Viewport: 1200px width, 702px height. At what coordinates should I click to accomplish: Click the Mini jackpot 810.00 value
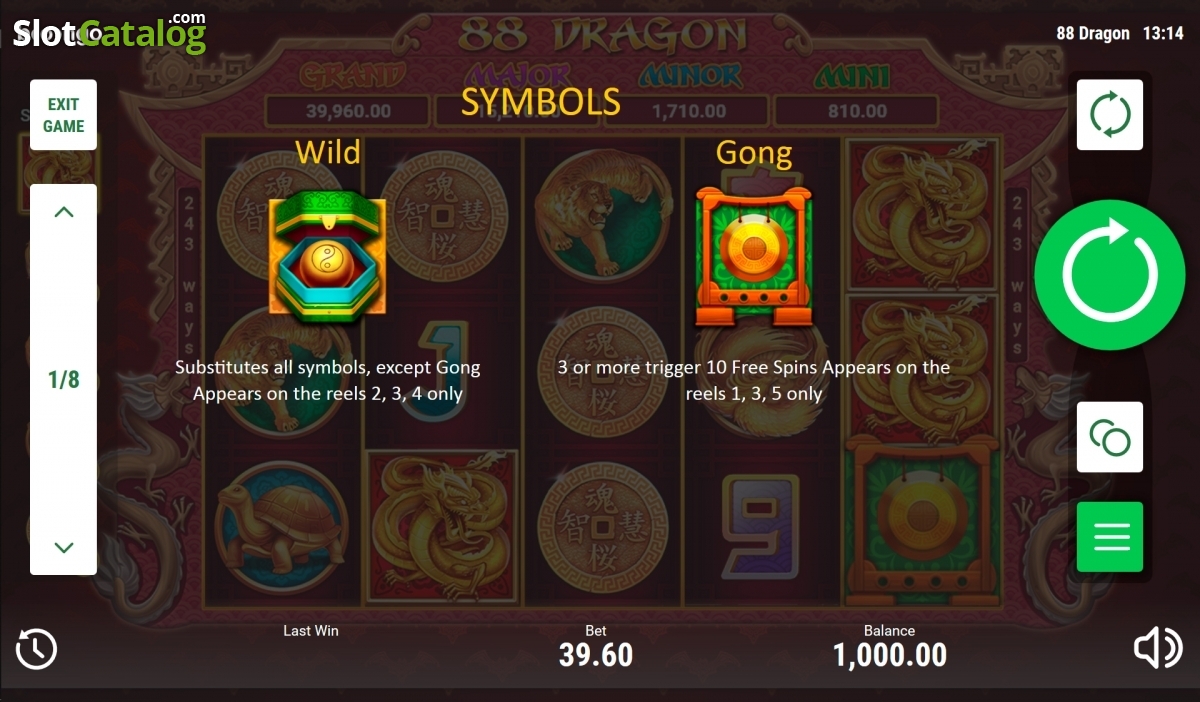tap(857, 111)
